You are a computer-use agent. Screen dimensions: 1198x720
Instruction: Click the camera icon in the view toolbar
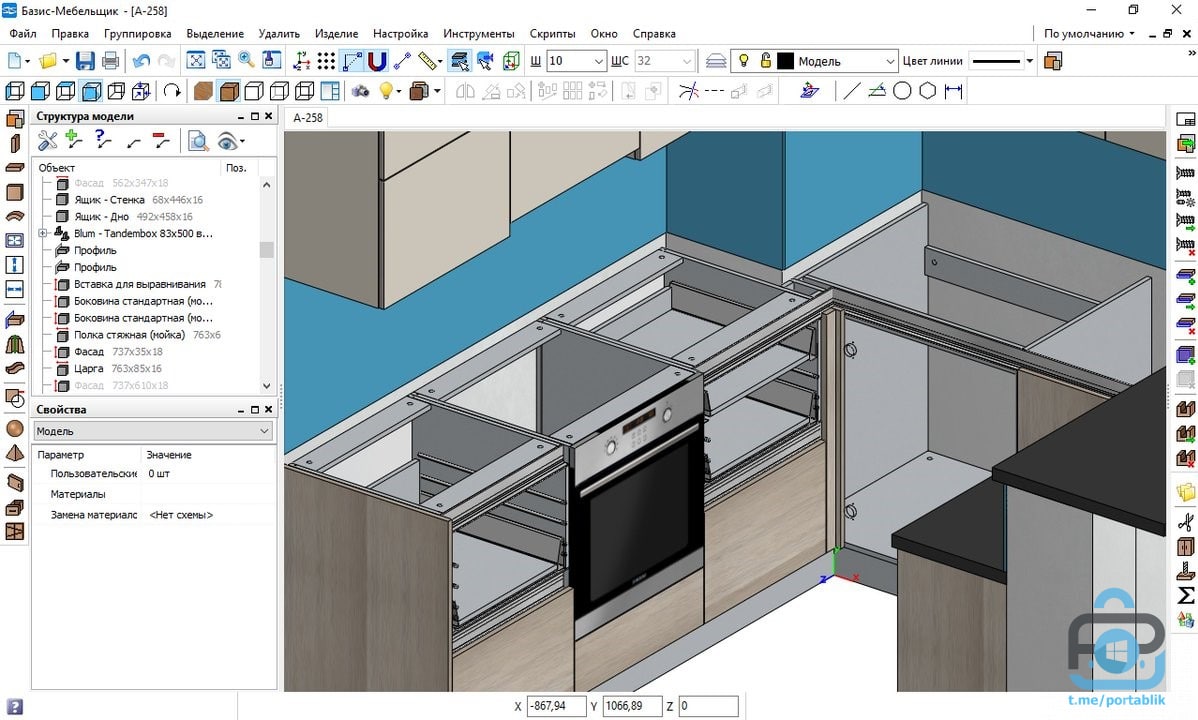click(360, 92)
